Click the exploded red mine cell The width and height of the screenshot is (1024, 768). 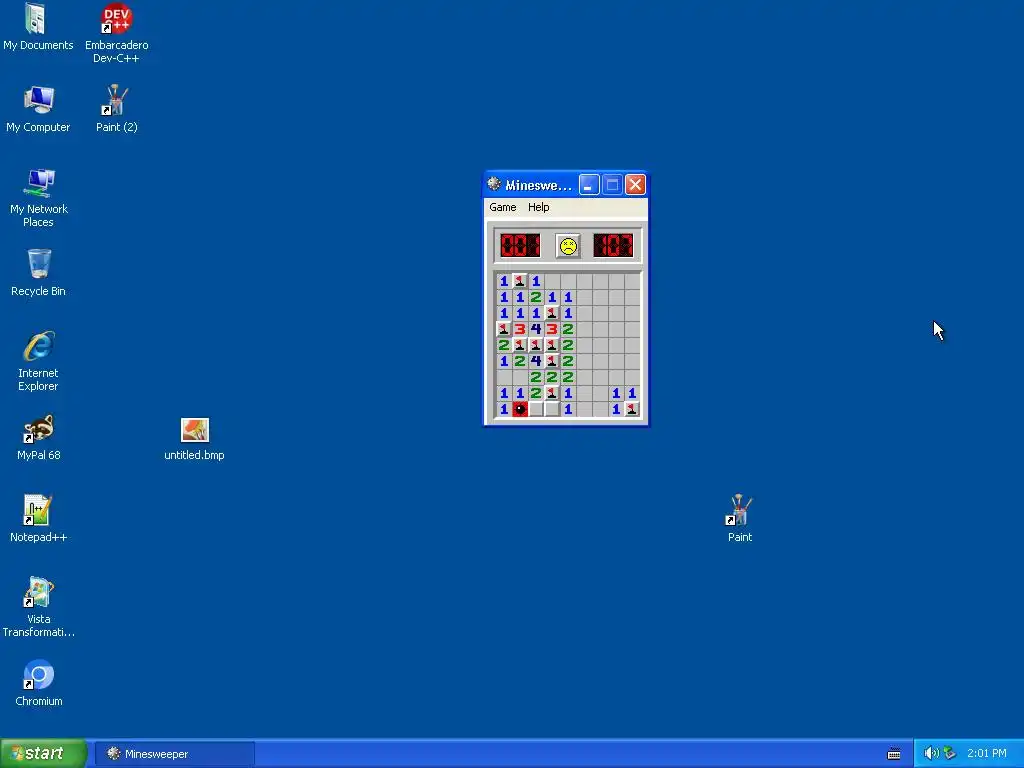[x=520, y=409]
